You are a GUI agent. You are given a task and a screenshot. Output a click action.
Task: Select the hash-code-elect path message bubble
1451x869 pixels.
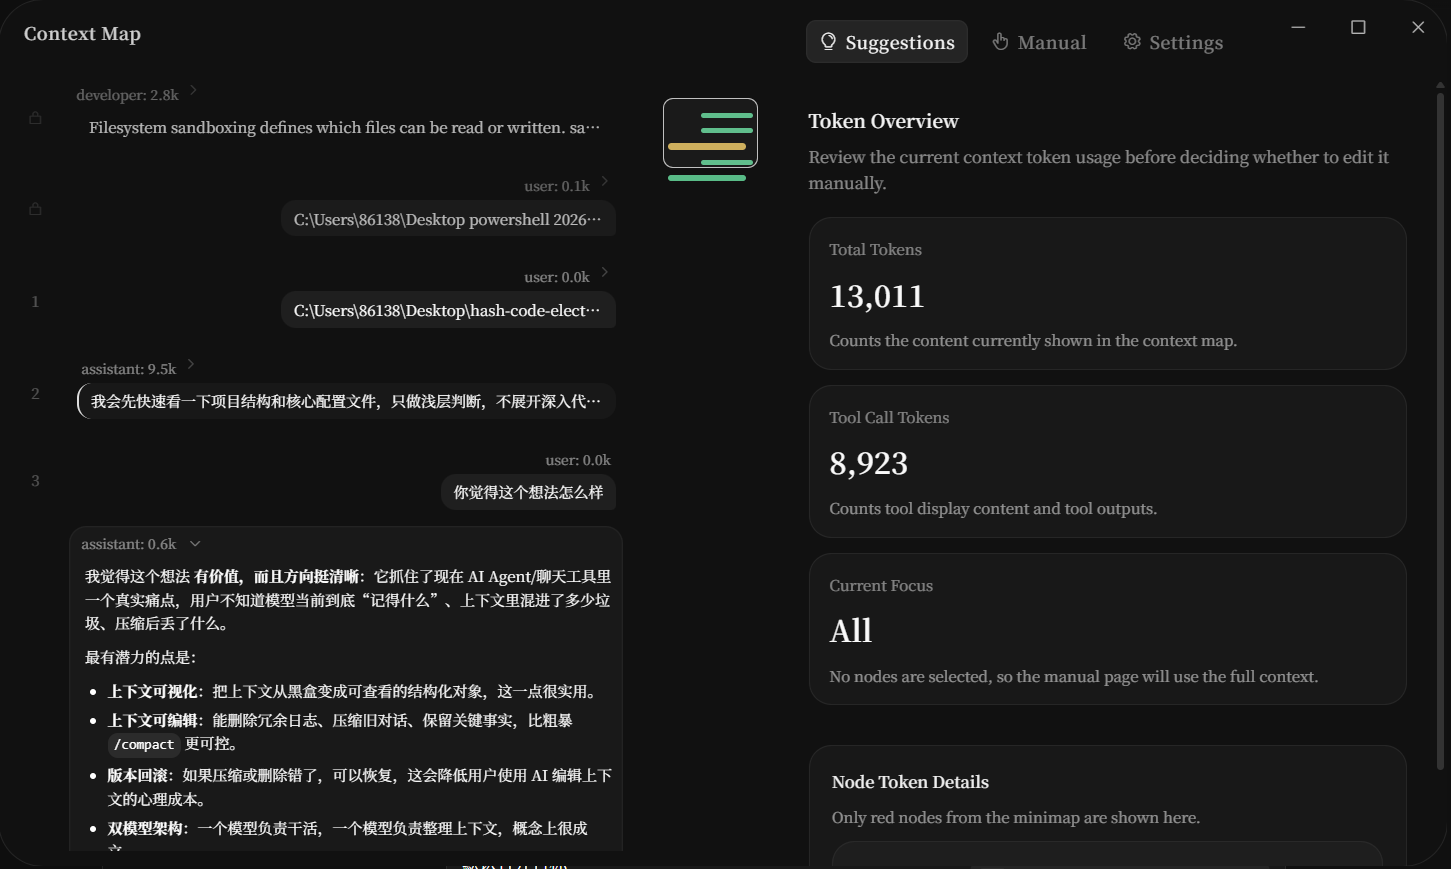(448, 310)
